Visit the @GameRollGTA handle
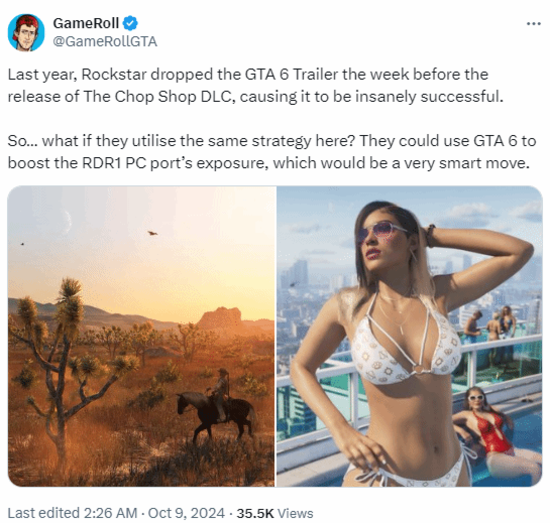The width and height of the screenshot is (550, 523). click(x=105, y=41)
